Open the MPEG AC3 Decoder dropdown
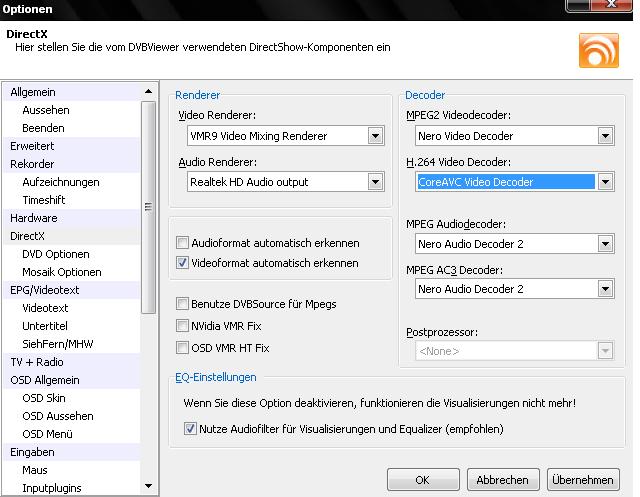The width and height of the screenshot is (640, 497). click(605, 289)
